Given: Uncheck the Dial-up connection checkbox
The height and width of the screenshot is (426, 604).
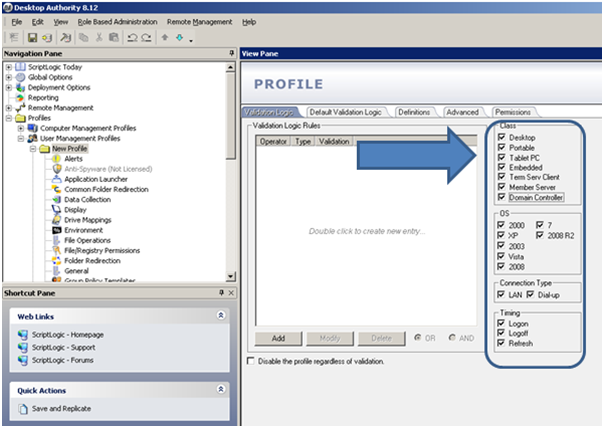Looking at the screenshot, I should (x=530, y=295).
